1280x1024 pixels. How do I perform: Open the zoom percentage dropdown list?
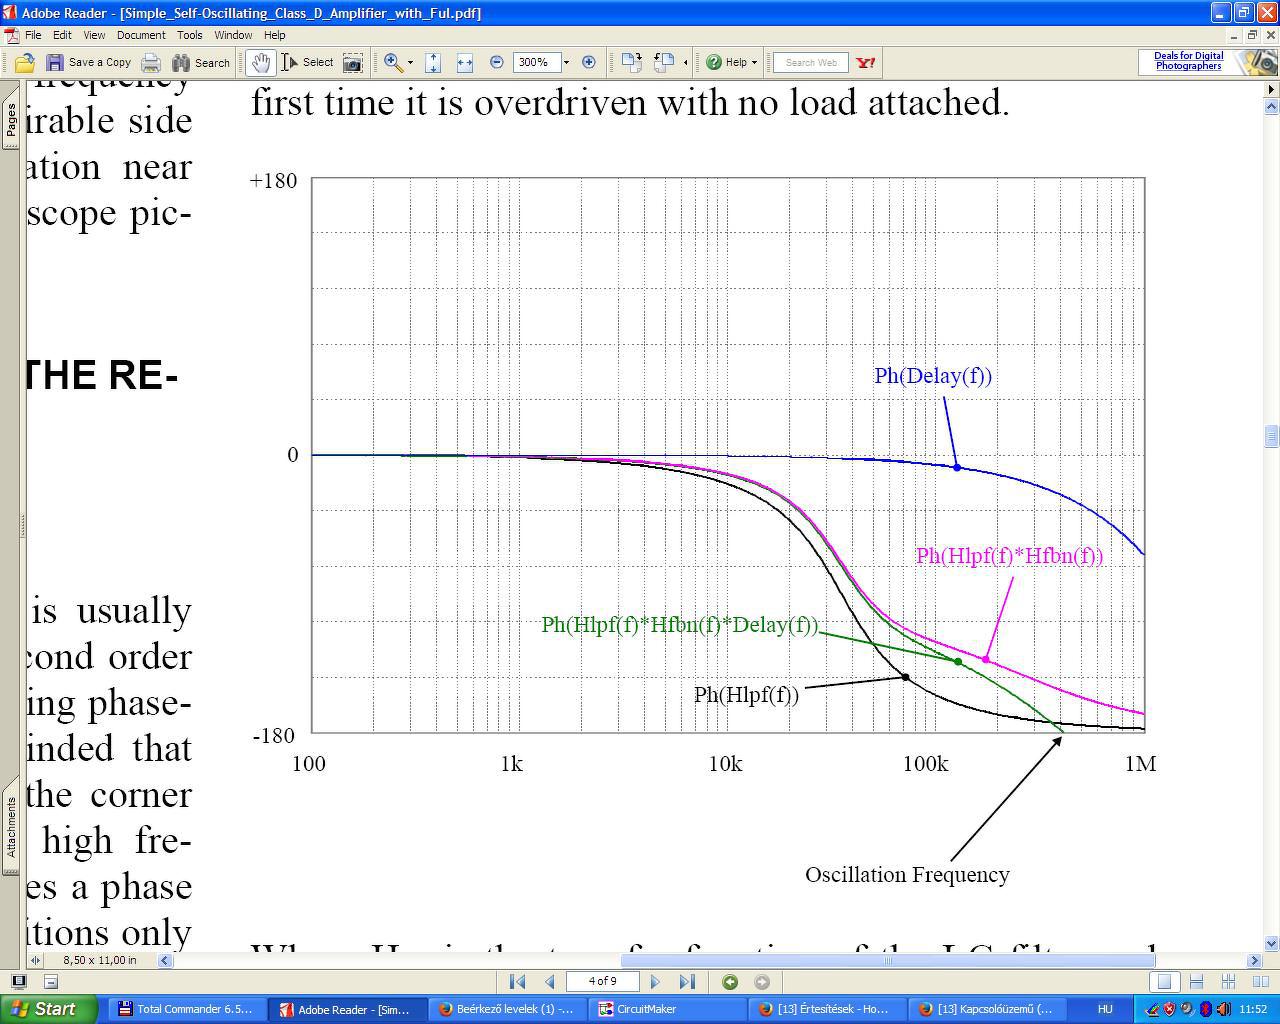click(566, 63)
